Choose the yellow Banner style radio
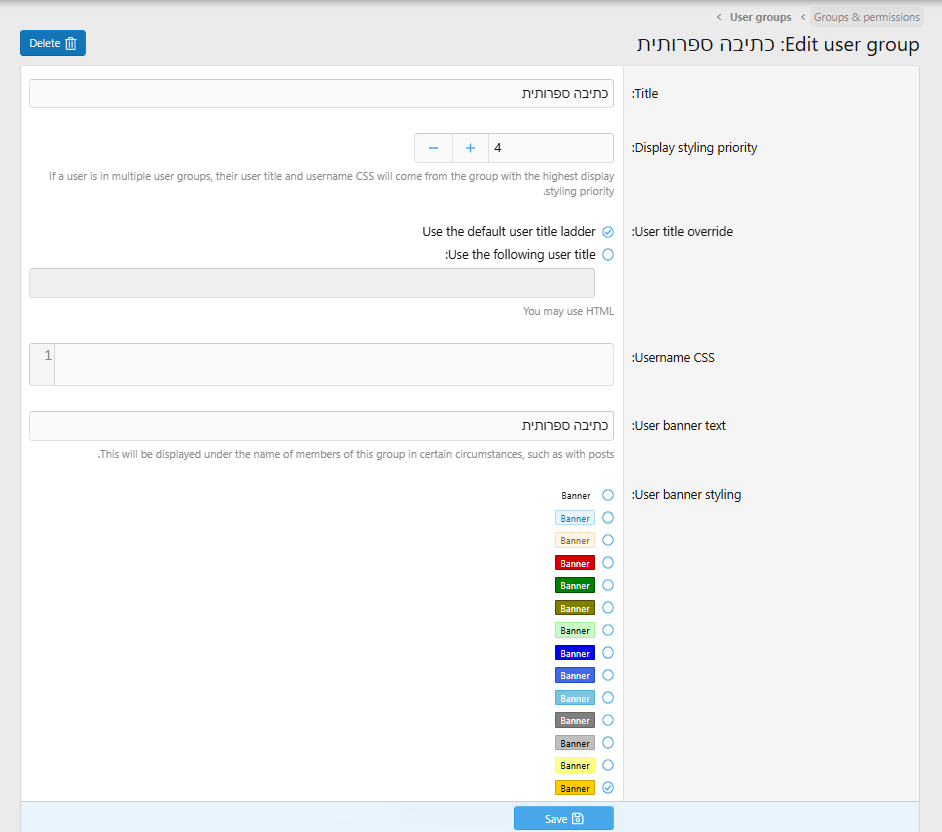This screenshot has width=942, height=832. coord(608,765)
